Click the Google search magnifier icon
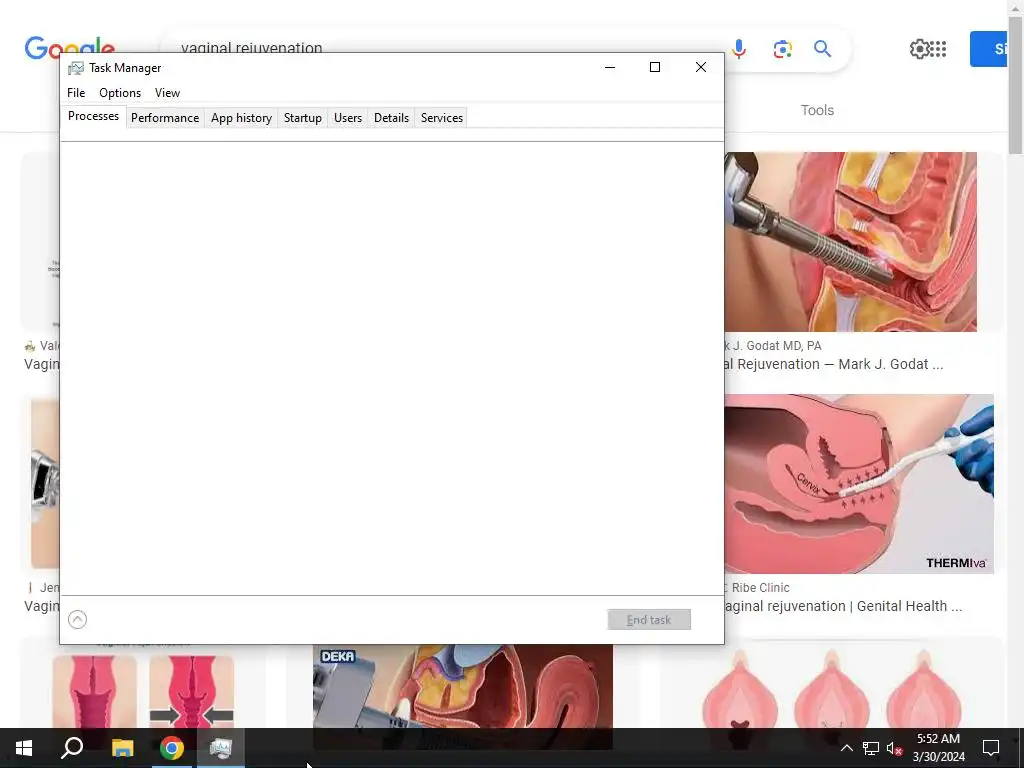The width and height of the screenshot is (1024, 768). click(x=822, y=49)
